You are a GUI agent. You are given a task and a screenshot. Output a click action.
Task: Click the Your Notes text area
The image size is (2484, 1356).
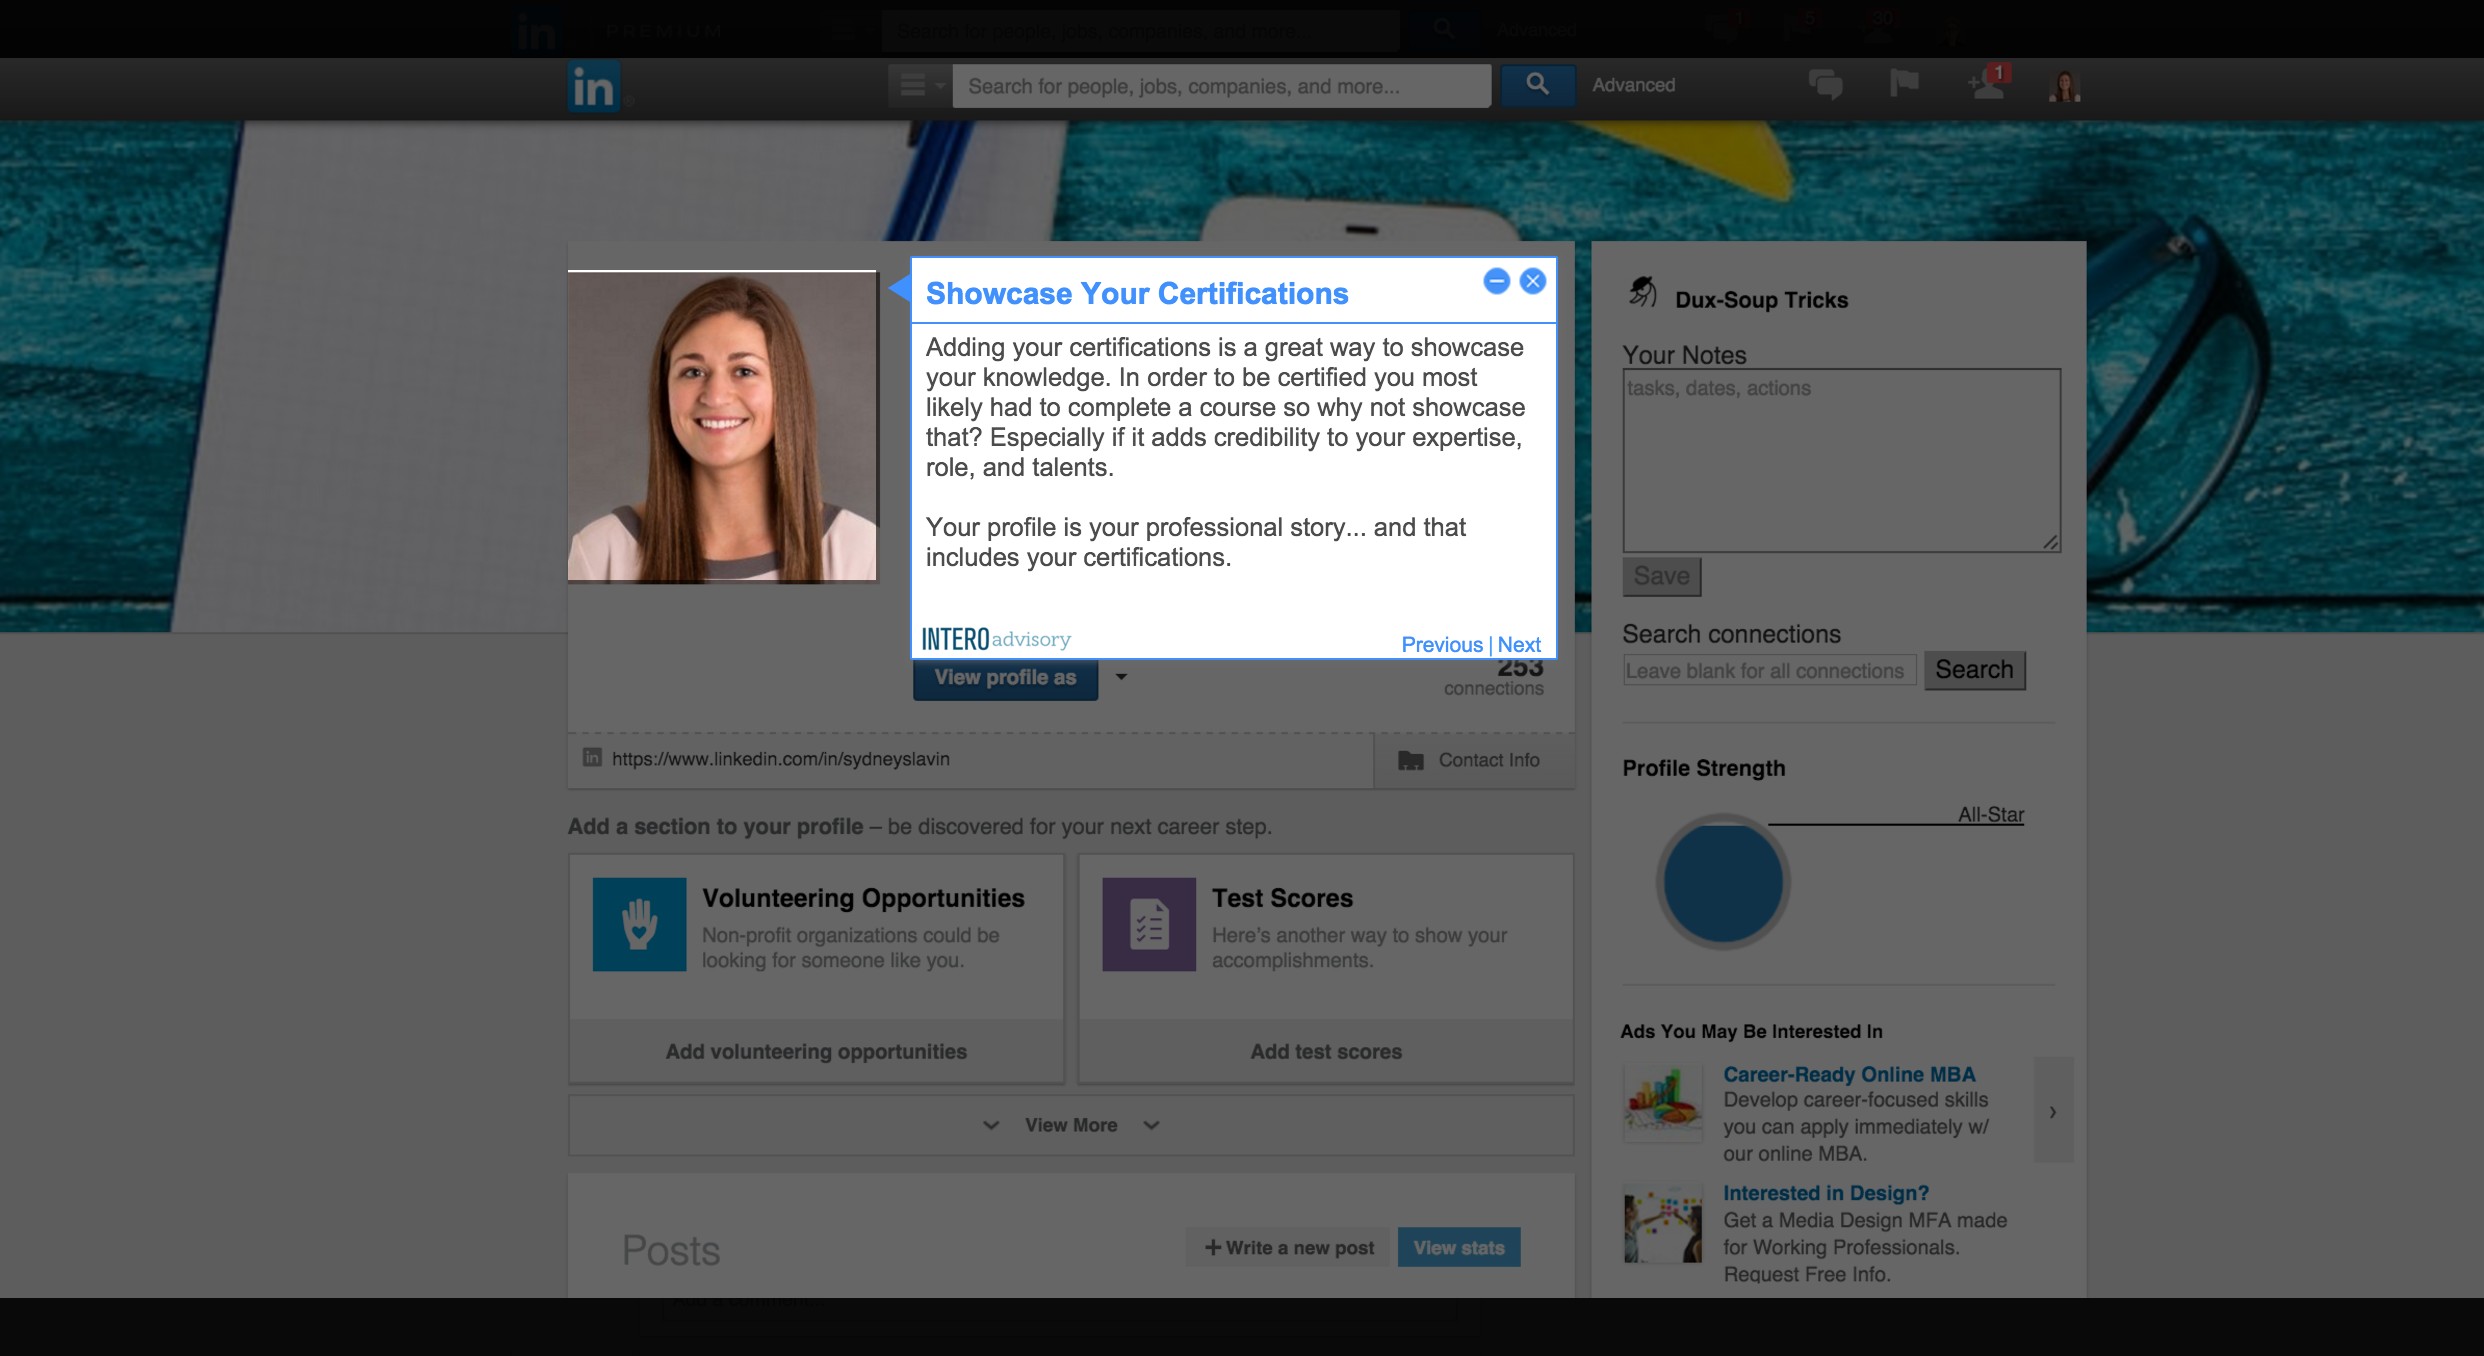pos(1841,460)
